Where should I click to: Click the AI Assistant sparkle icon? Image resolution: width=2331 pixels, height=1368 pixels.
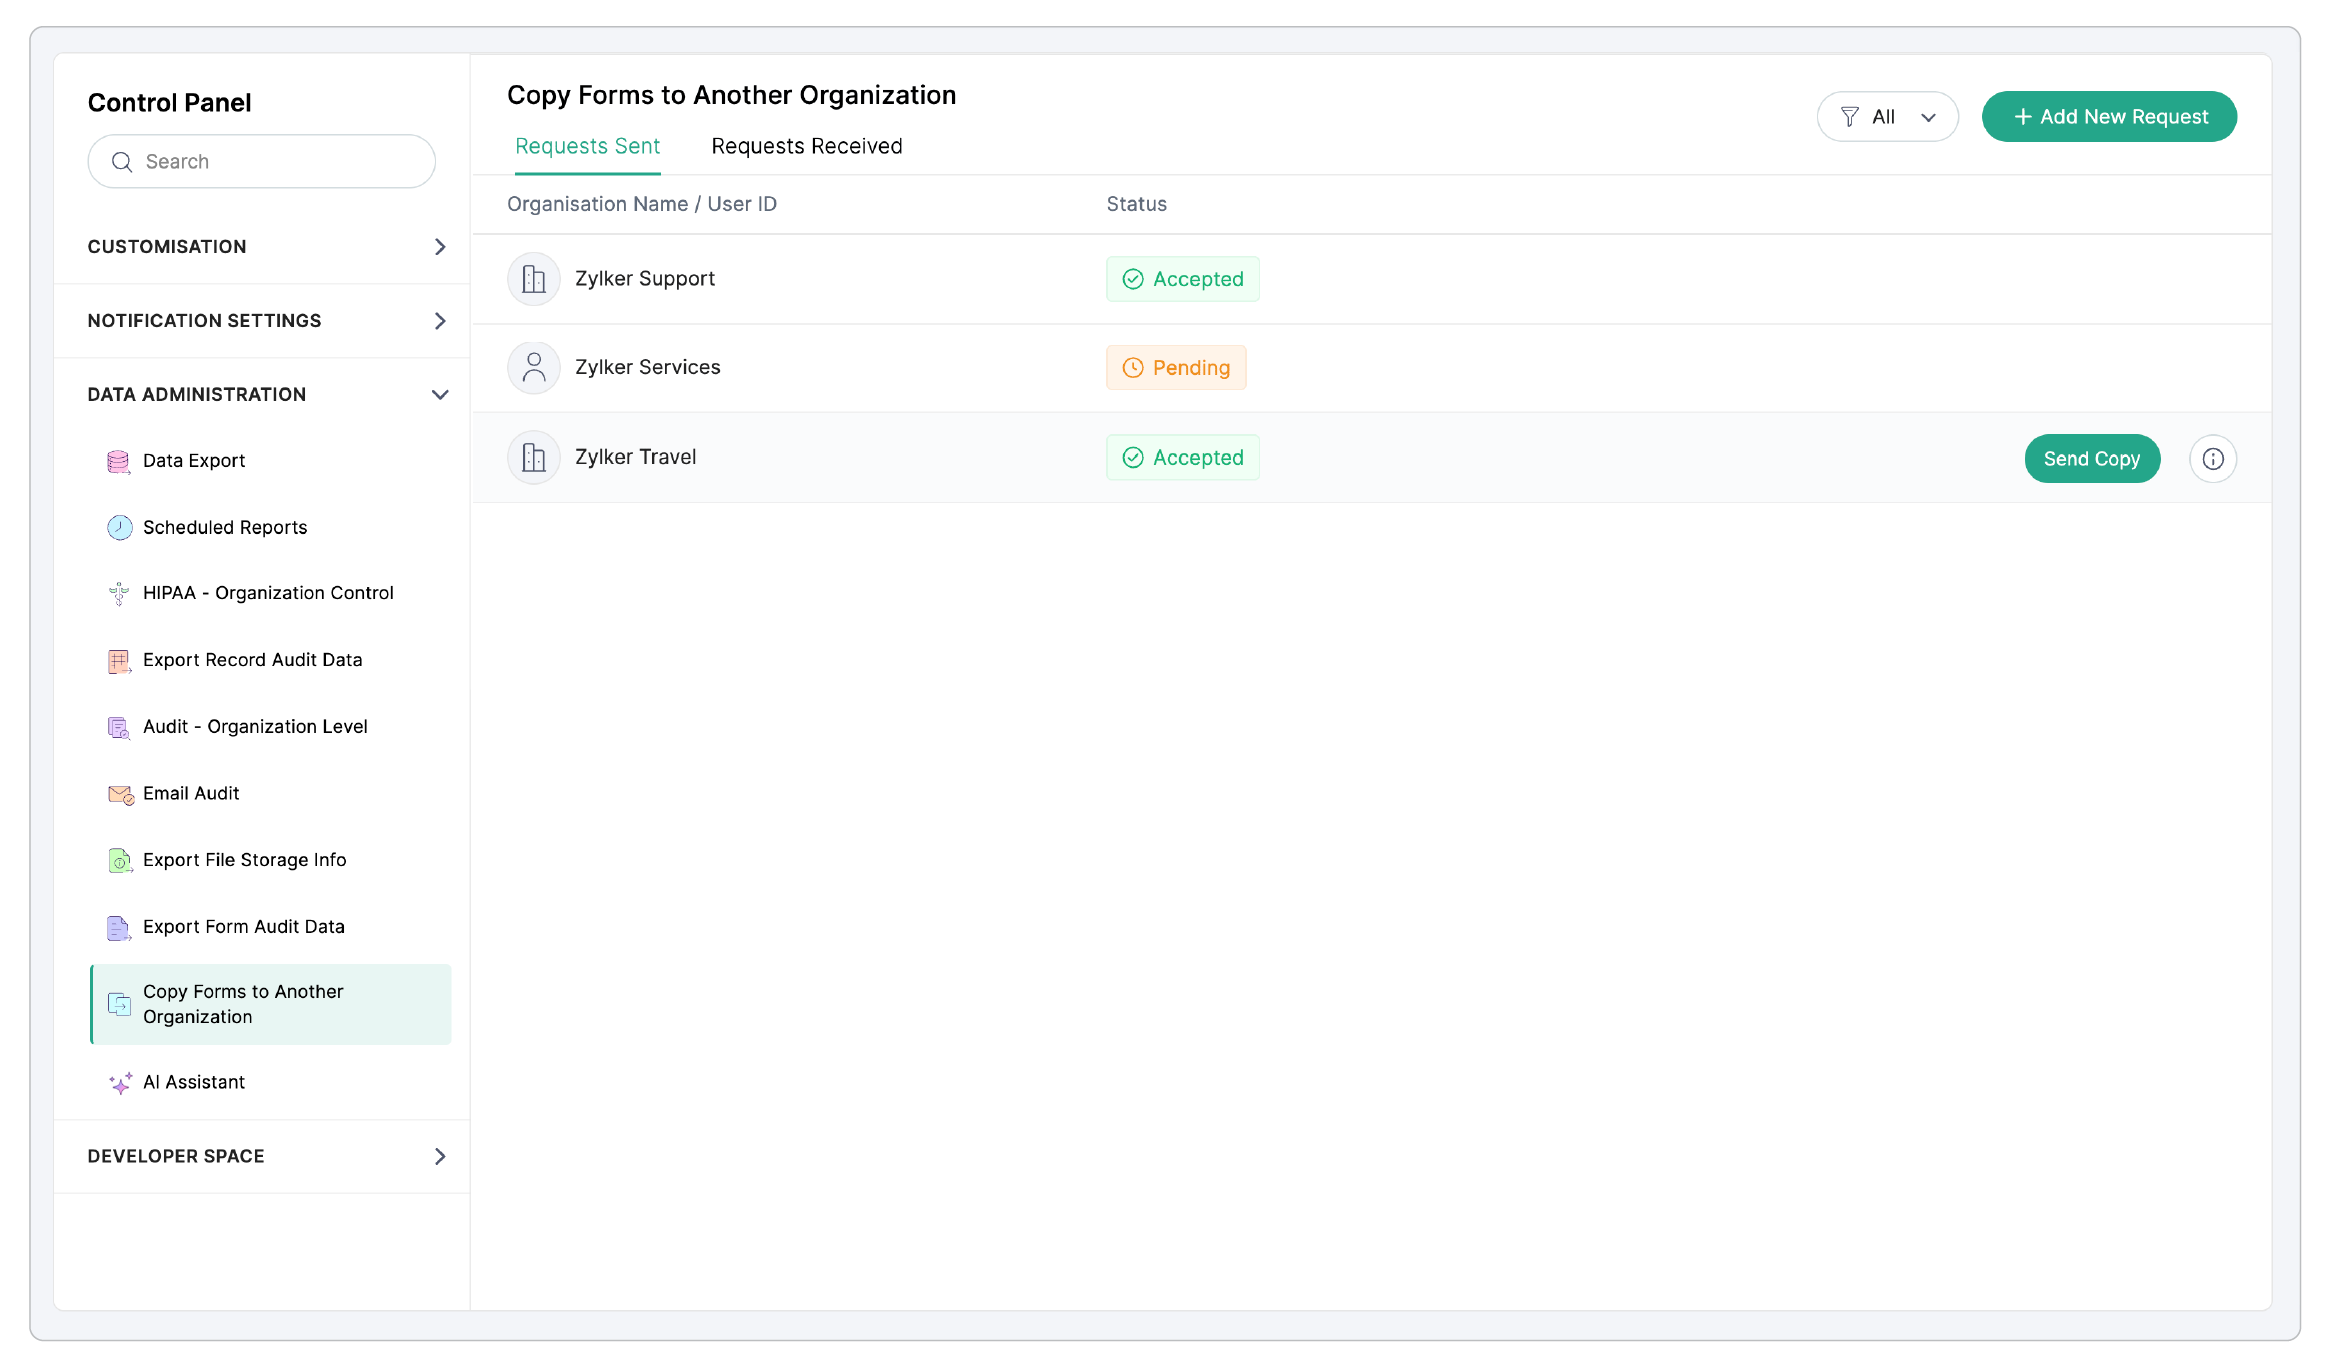[x=120, y=1083]
